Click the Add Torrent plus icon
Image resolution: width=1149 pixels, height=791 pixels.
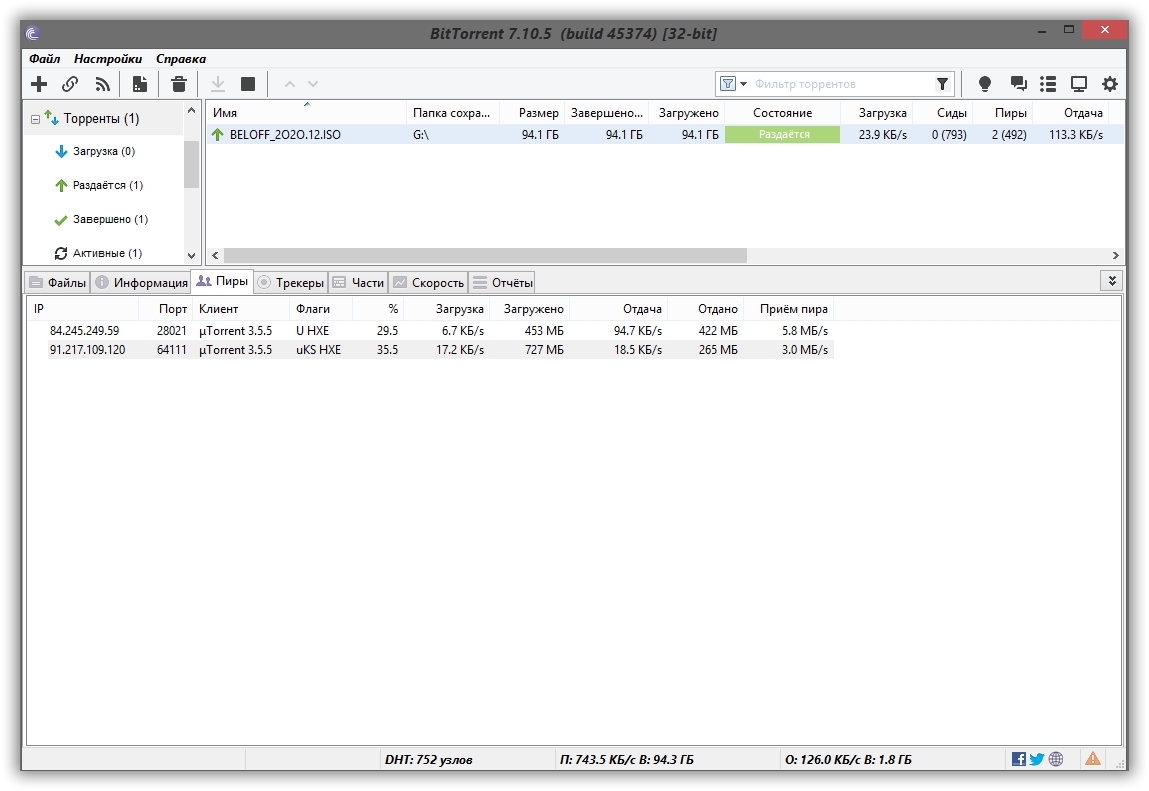coord(39,84)
